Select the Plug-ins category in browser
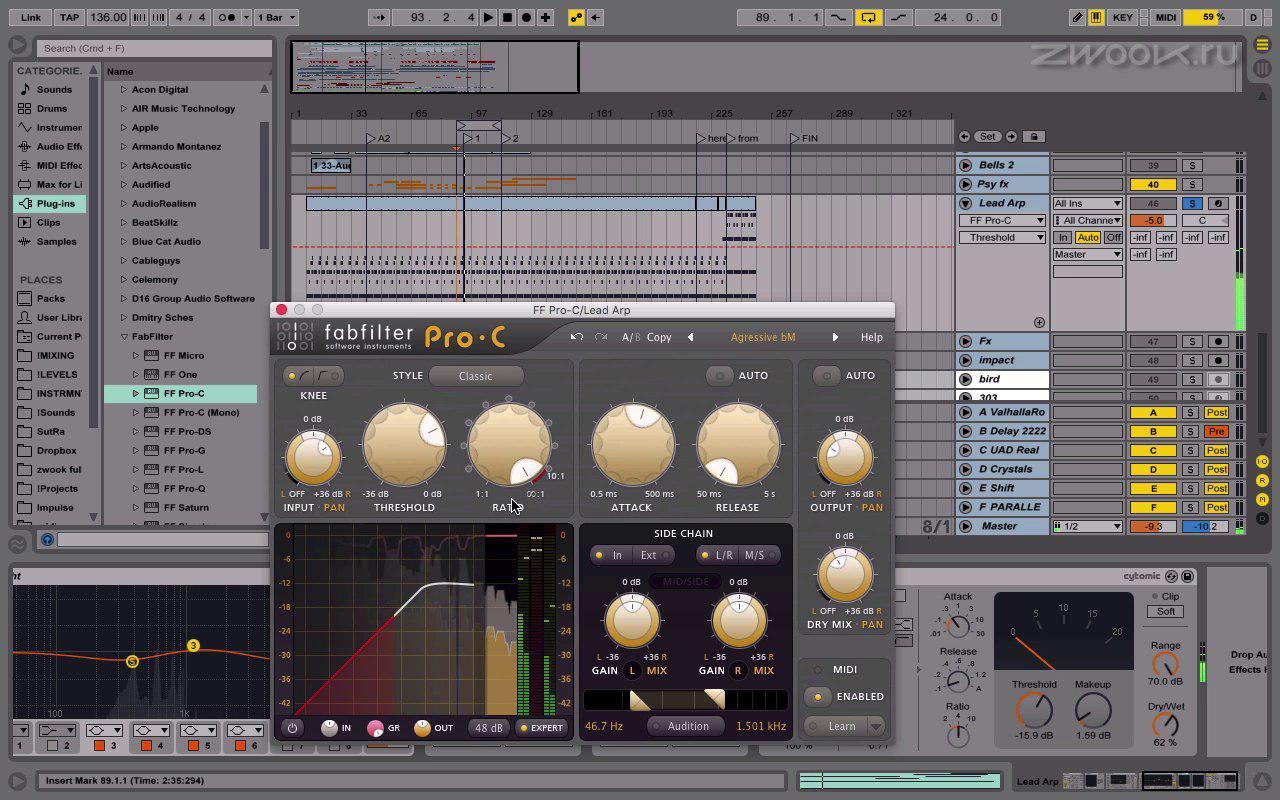The width and height of the screenshot is (1280, 800). [55, 204]
